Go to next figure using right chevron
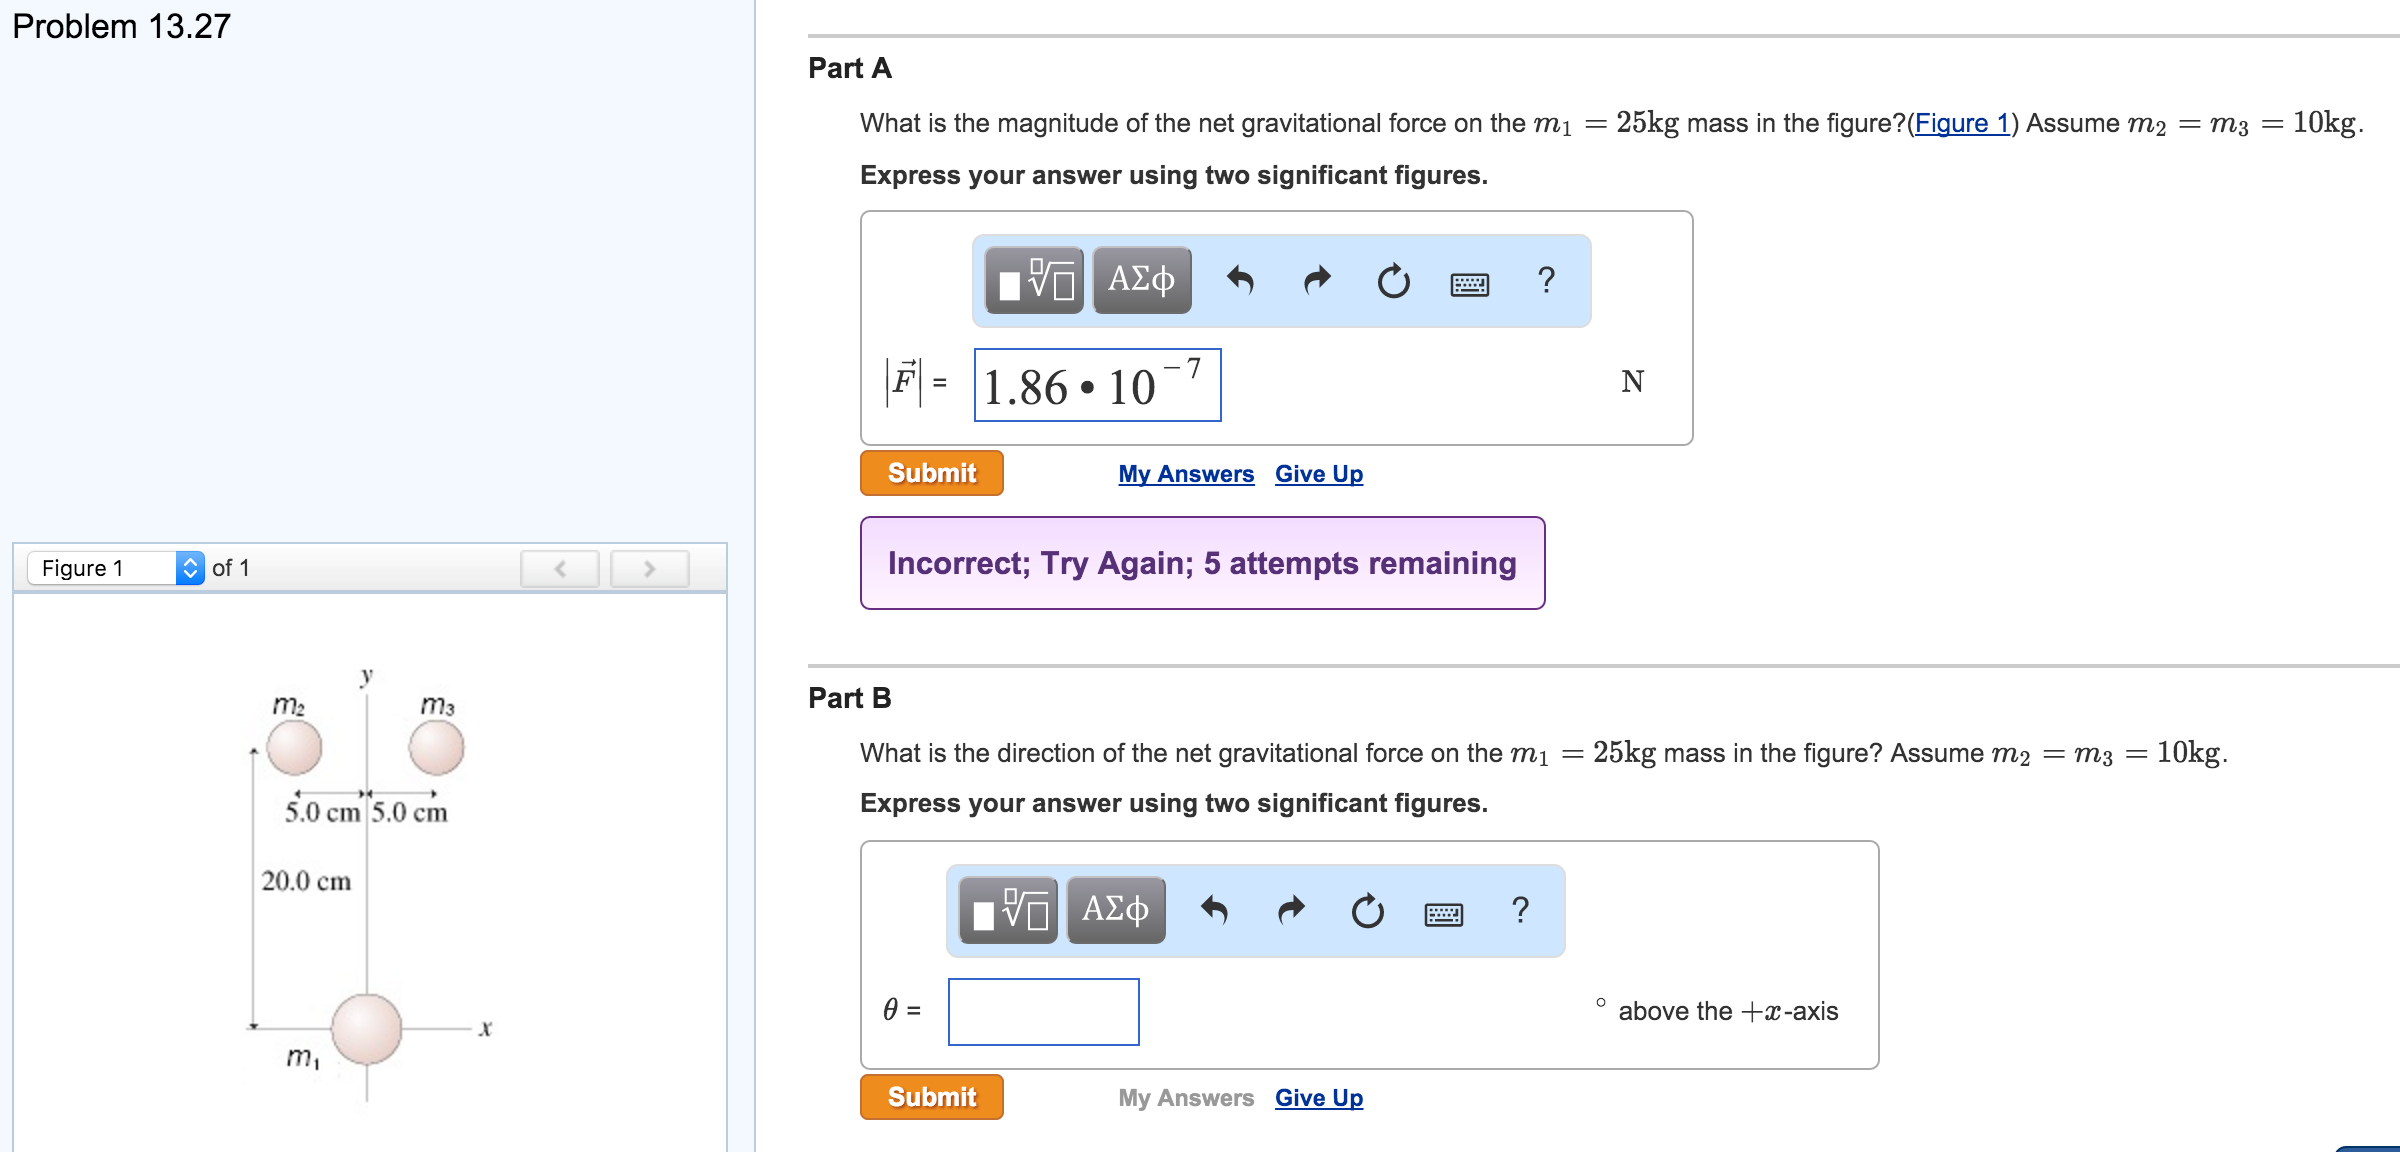The width and height of the screenshot is (2400, 1152). click(651, 568)
